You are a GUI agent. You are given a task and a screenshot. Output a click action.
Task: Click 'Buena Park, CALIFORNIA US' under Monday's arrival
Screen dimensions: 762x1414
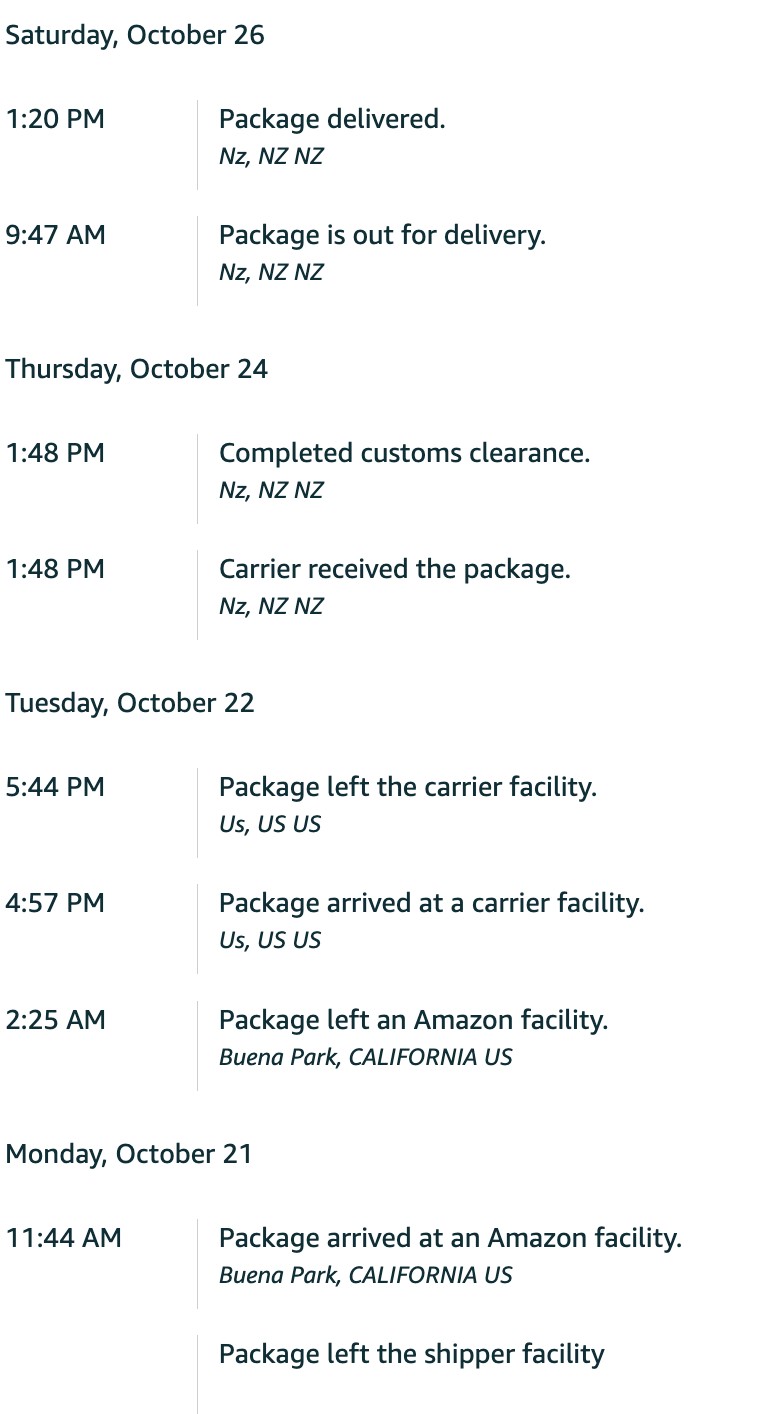[x=365, y=1275]
